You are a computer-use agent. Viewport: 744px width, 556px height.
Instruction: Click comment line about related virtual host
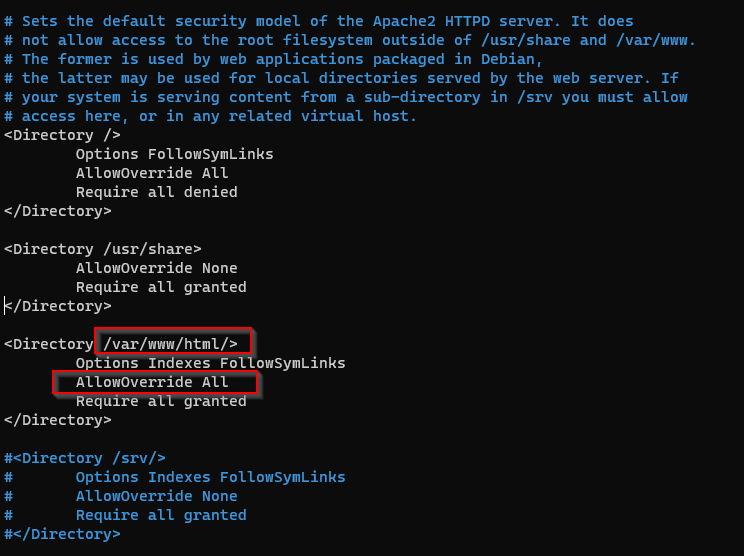point(210,116)
